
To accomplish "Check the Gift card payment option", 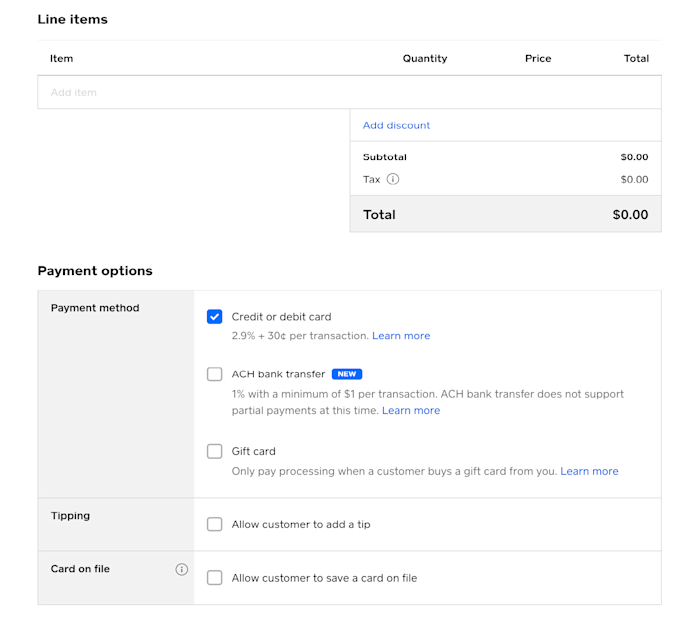I will (x=215, y=451).
